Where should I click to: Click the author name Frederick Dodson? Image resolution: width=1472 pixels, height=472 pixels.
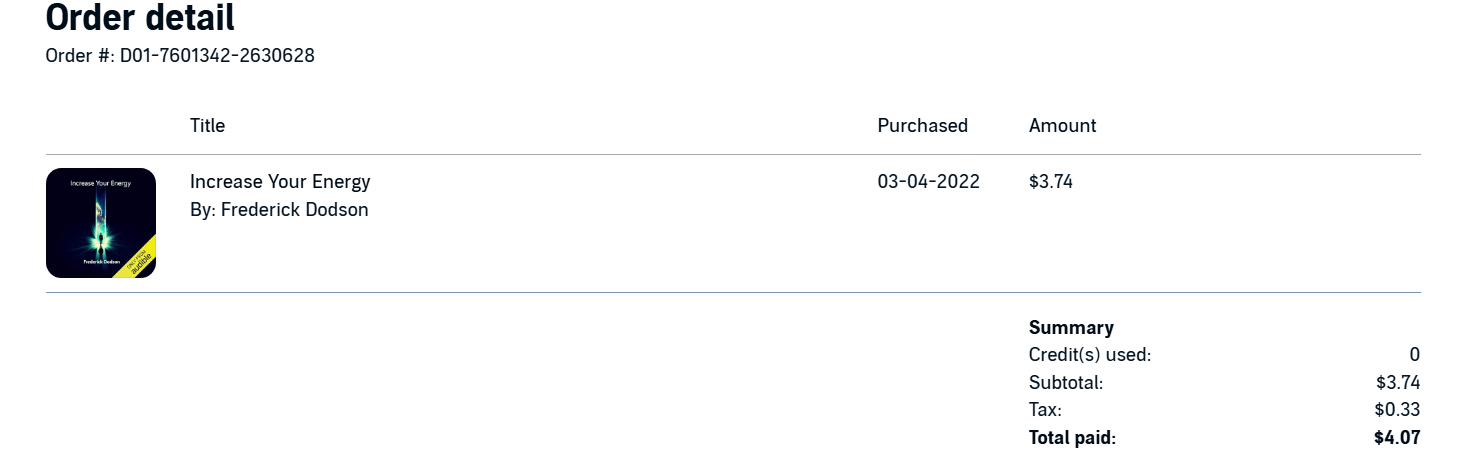294,210
